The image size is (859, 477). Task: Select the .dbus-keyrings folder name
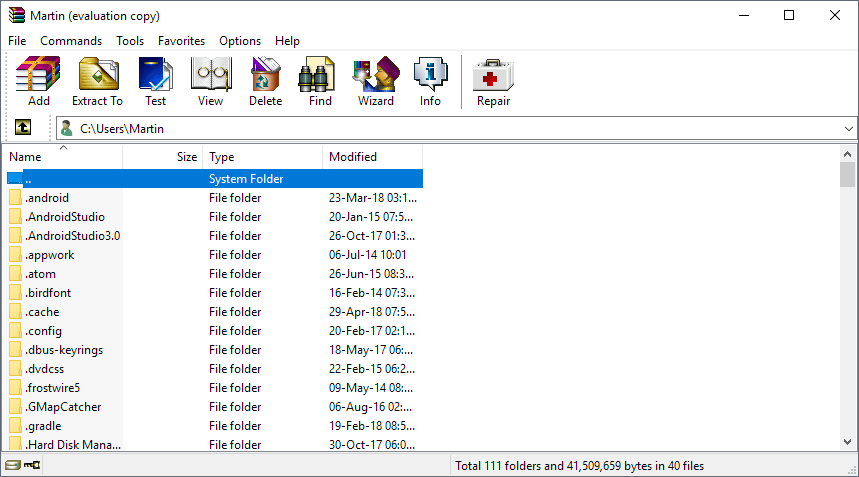coord(64,350)
